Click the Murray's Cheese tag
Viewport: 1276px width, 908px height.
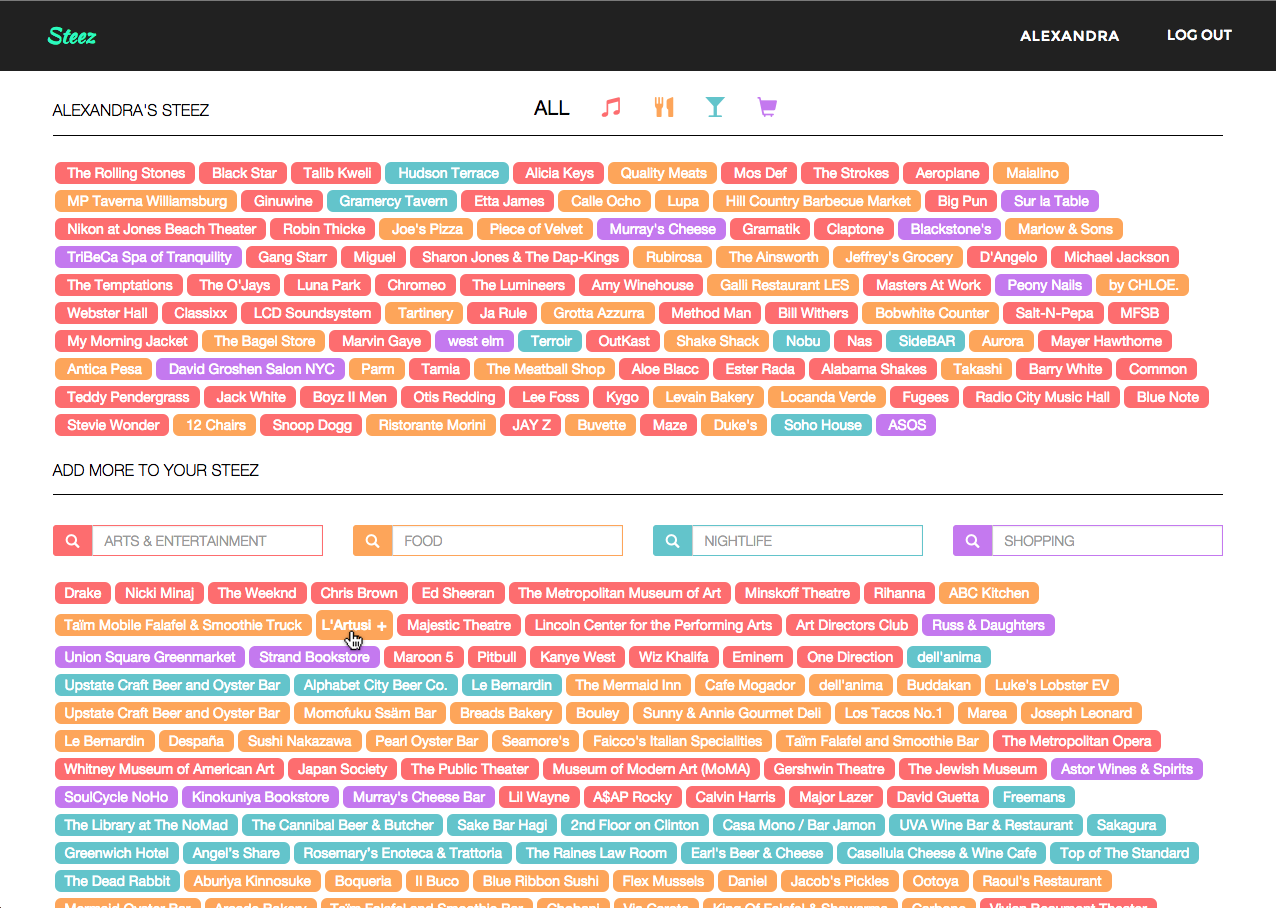pyautogui.click(x=663, y=229)
